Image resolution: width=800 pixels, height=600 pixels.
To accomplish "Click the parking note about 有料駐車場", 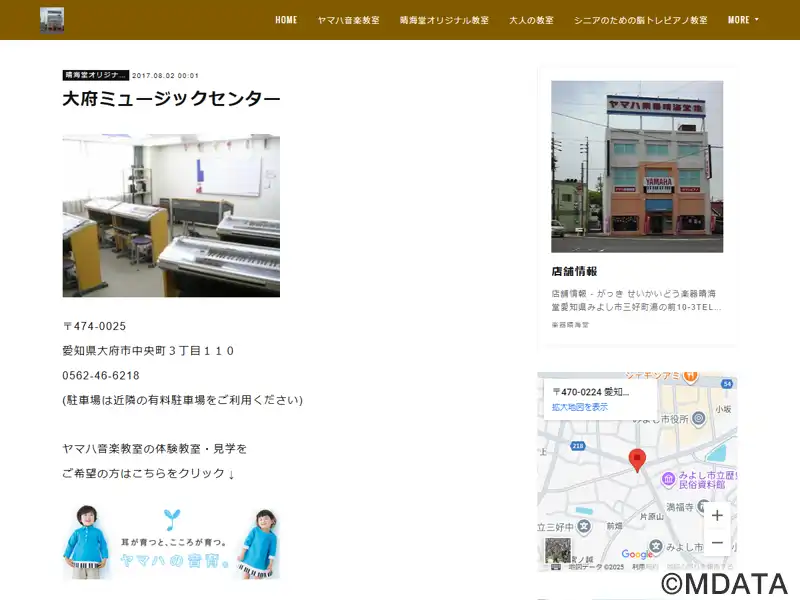I will (183, 400).
